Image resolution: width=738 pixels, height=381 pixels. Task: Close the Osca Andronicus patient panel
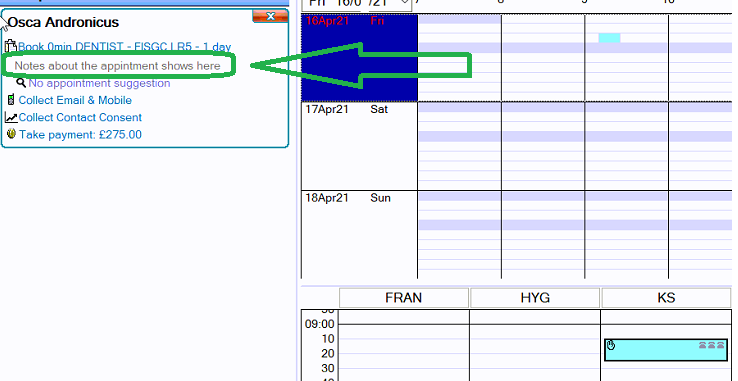270,16
